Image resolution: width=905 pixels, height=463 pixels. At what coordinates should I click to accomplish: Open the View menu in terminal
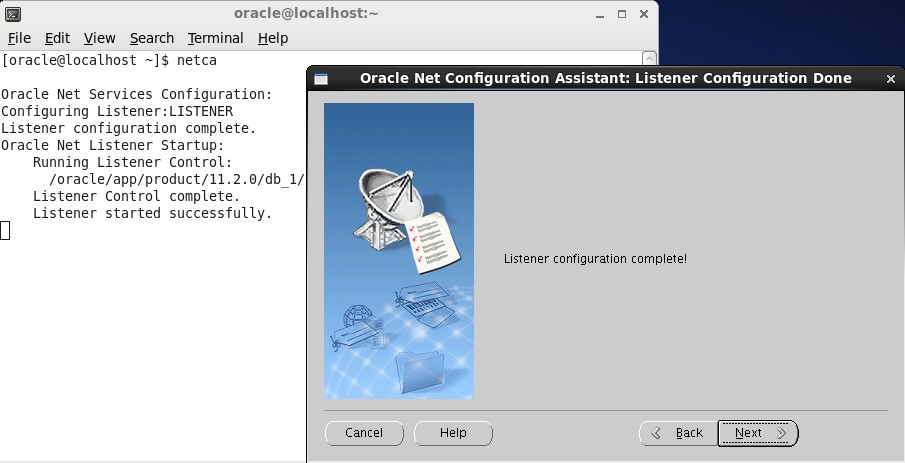[x=99, y=38]
